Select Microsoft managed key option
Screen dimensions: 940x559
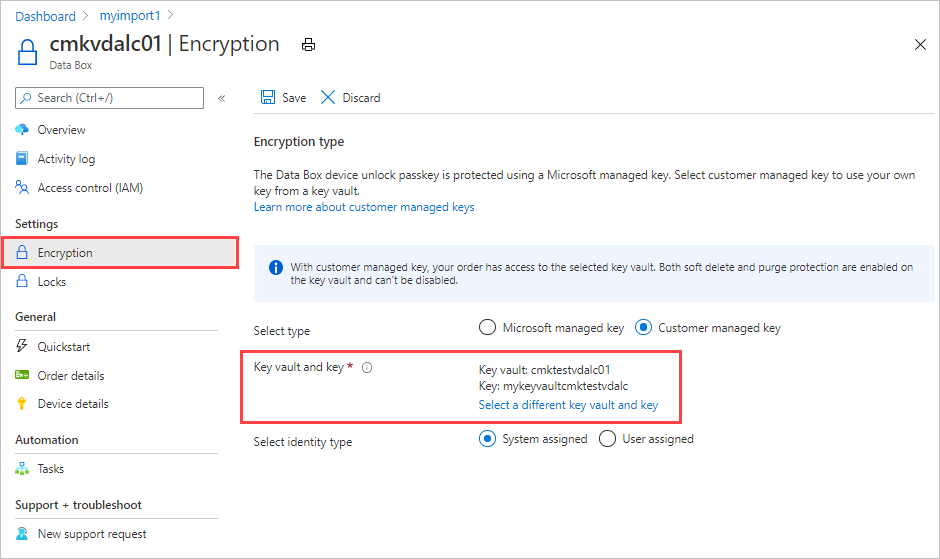(x=488, y=327)
